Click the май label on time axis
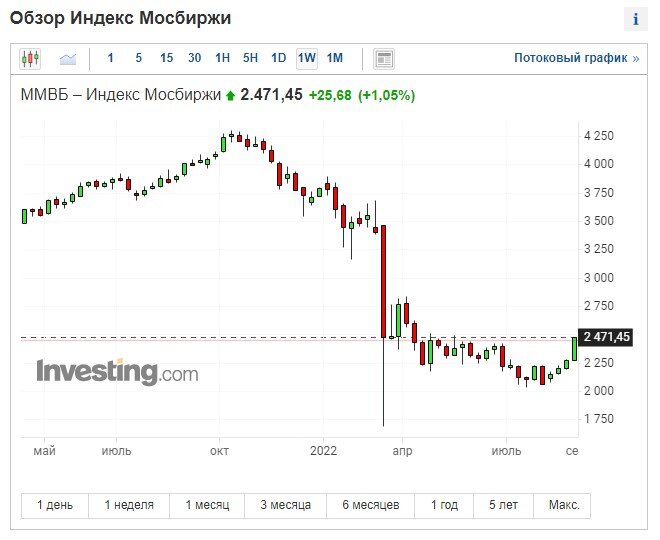 (x=44, y=452)
